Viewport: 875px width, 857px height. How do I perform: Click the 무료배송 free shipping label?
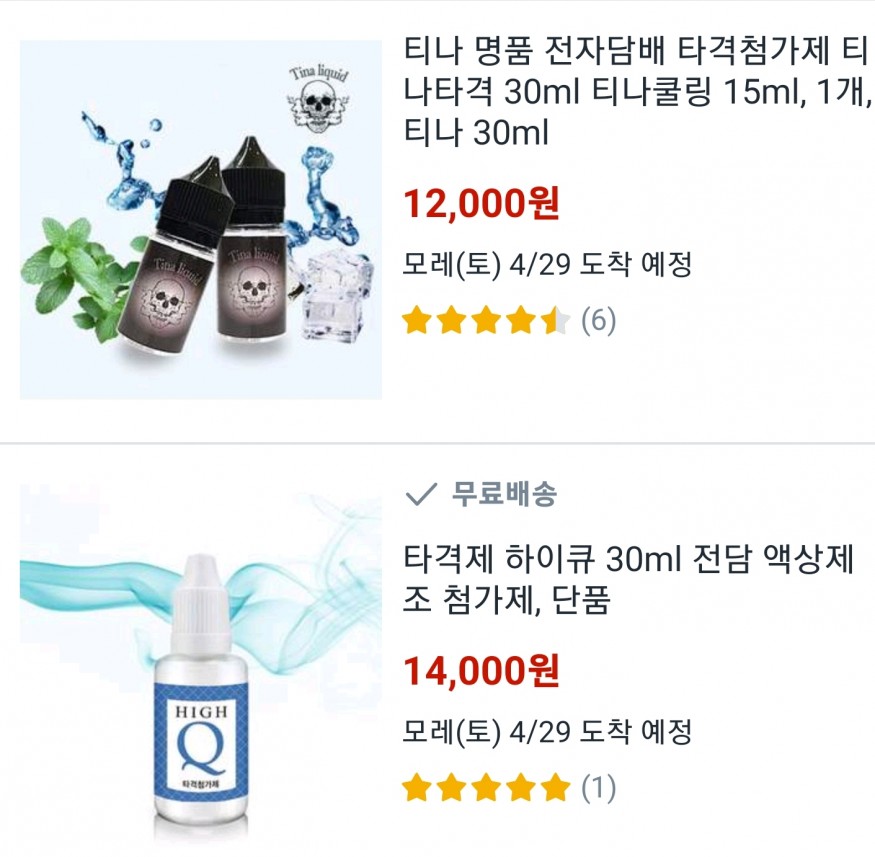pyautogui.click(x=503, y=494)
